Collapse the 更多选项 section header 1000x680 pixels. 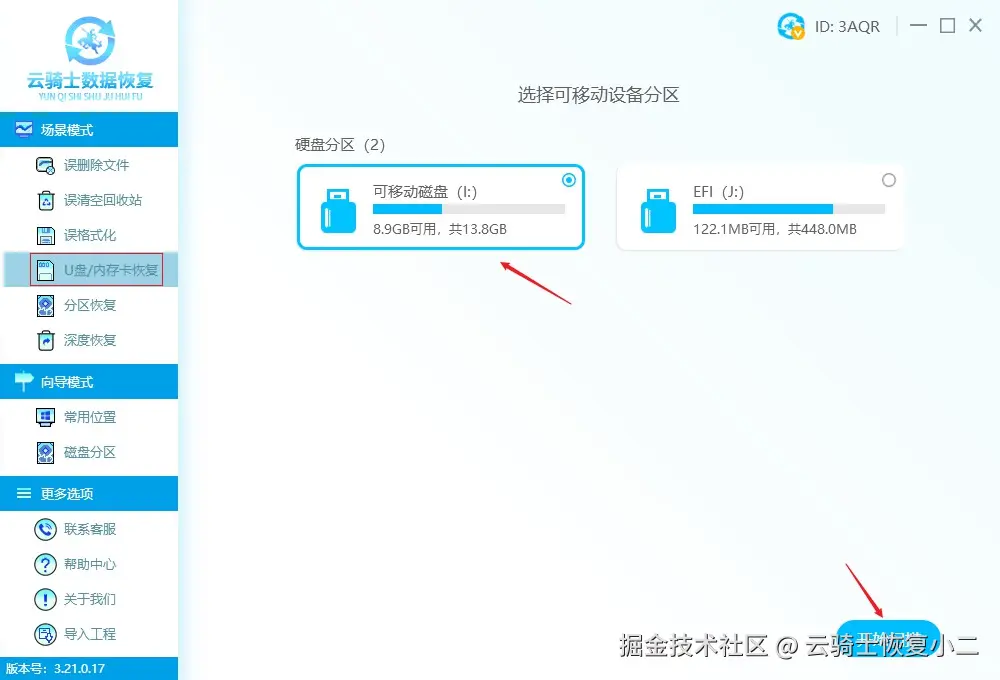point(89,493)
